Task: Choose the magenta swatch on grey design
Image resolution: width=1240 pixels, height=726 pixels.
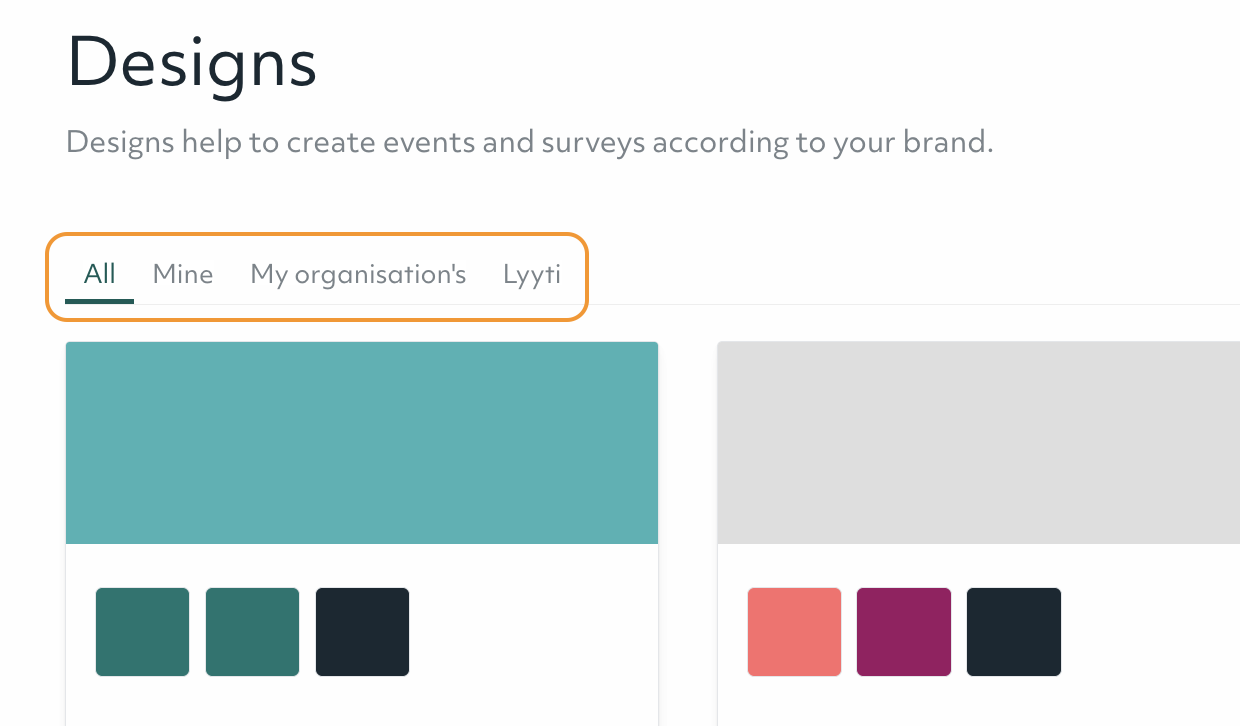Action: coord(904,632)
